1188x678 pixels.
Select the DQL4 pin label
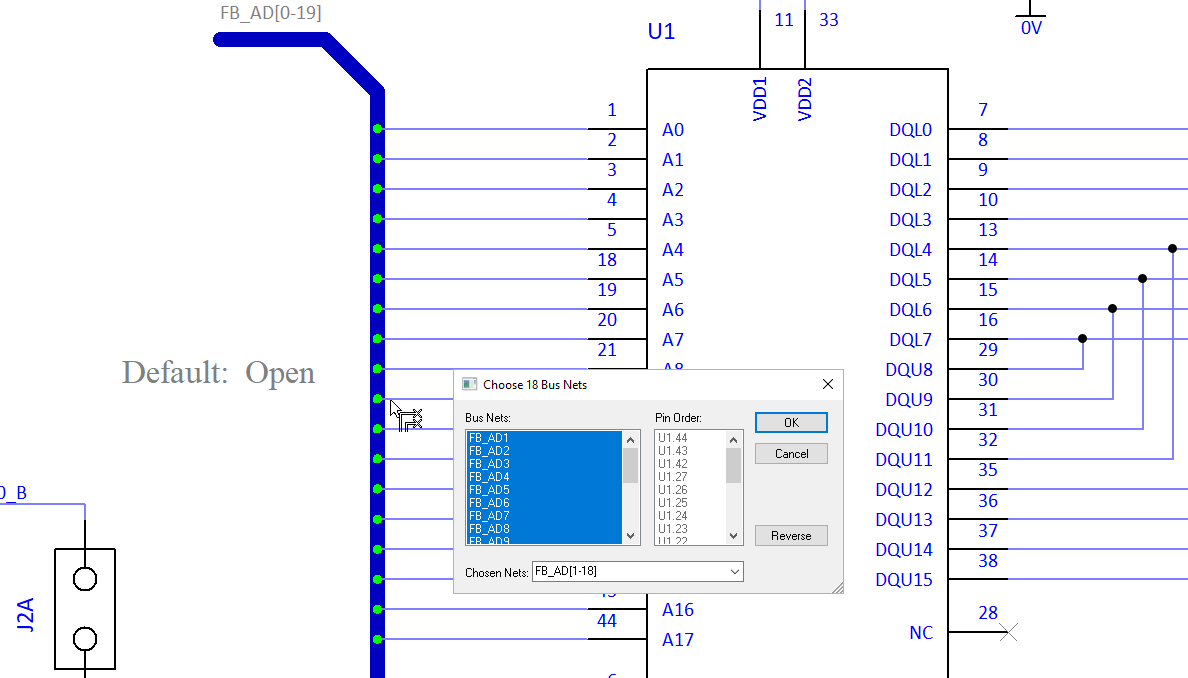coord(910,249)
